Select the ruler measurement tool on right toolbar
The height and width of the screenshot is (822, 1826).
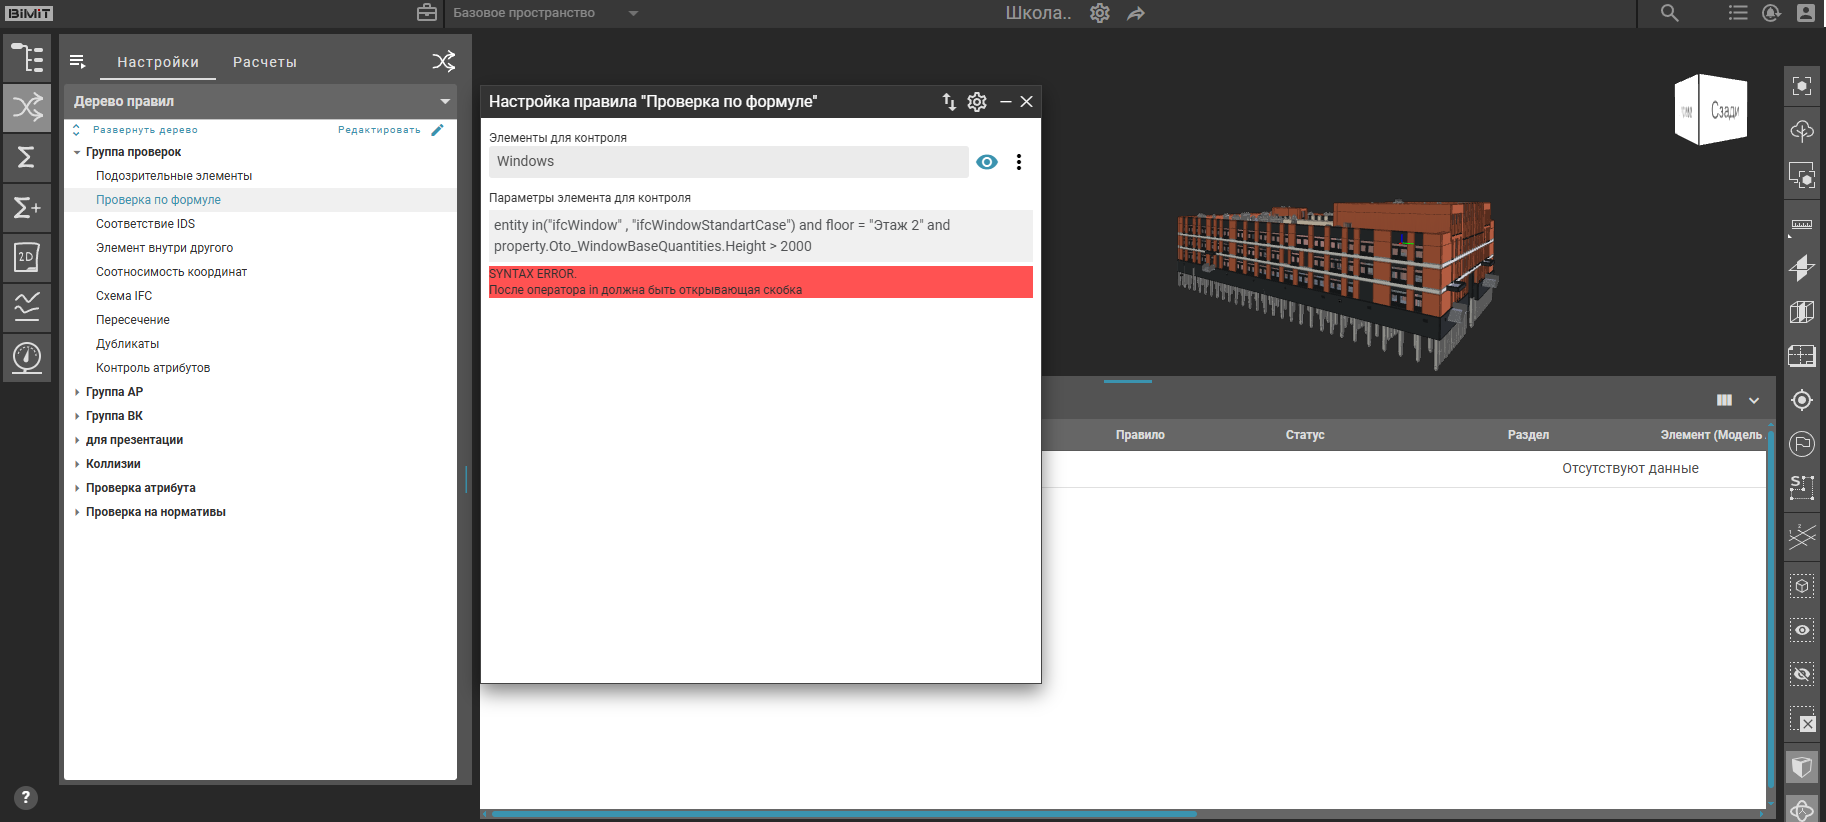(1801, 224)
